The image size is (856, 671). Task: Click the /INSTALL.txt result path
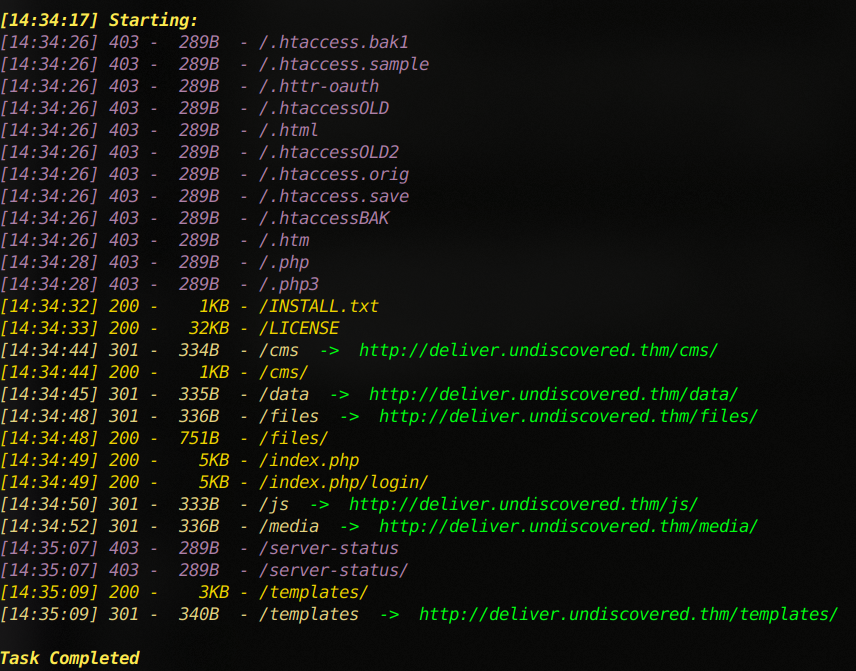(318, 306)
